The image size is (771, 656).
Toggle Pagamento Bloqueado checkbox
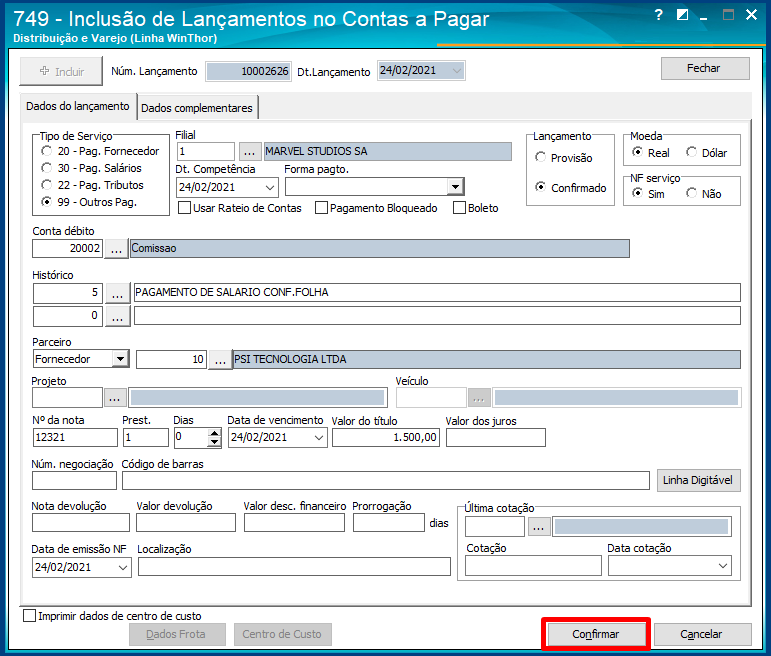coord(322,208)
